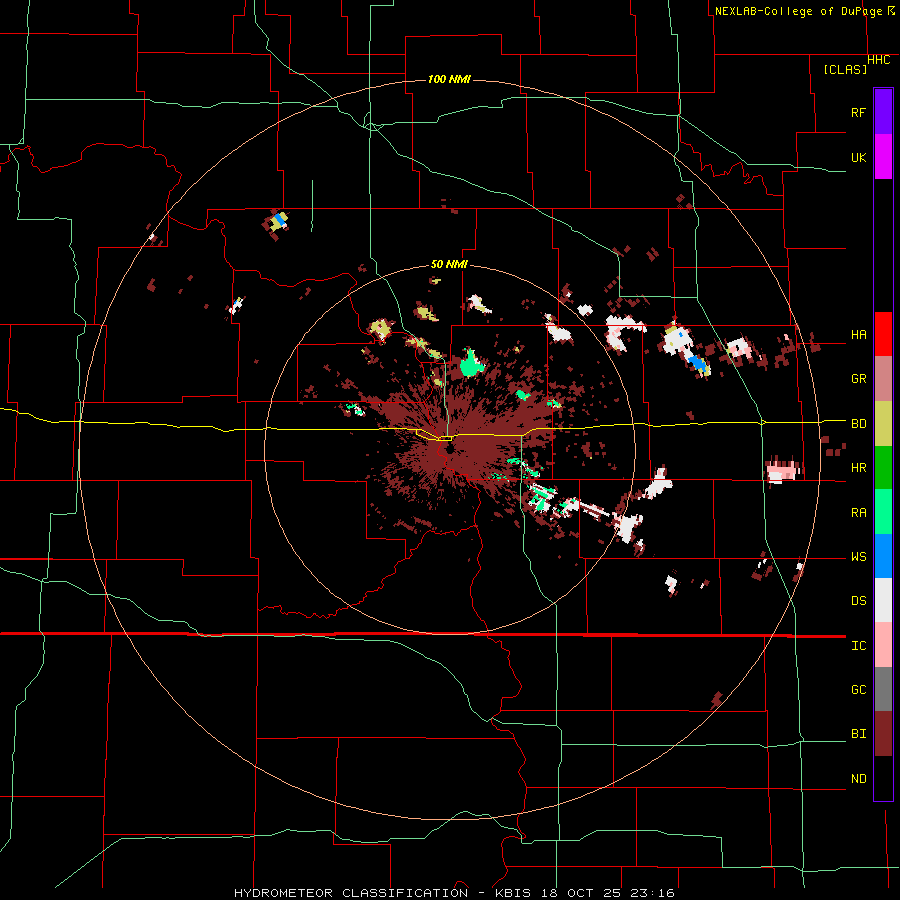Click the HA legend label
This screenshot has width=900, height=900.
858,334
